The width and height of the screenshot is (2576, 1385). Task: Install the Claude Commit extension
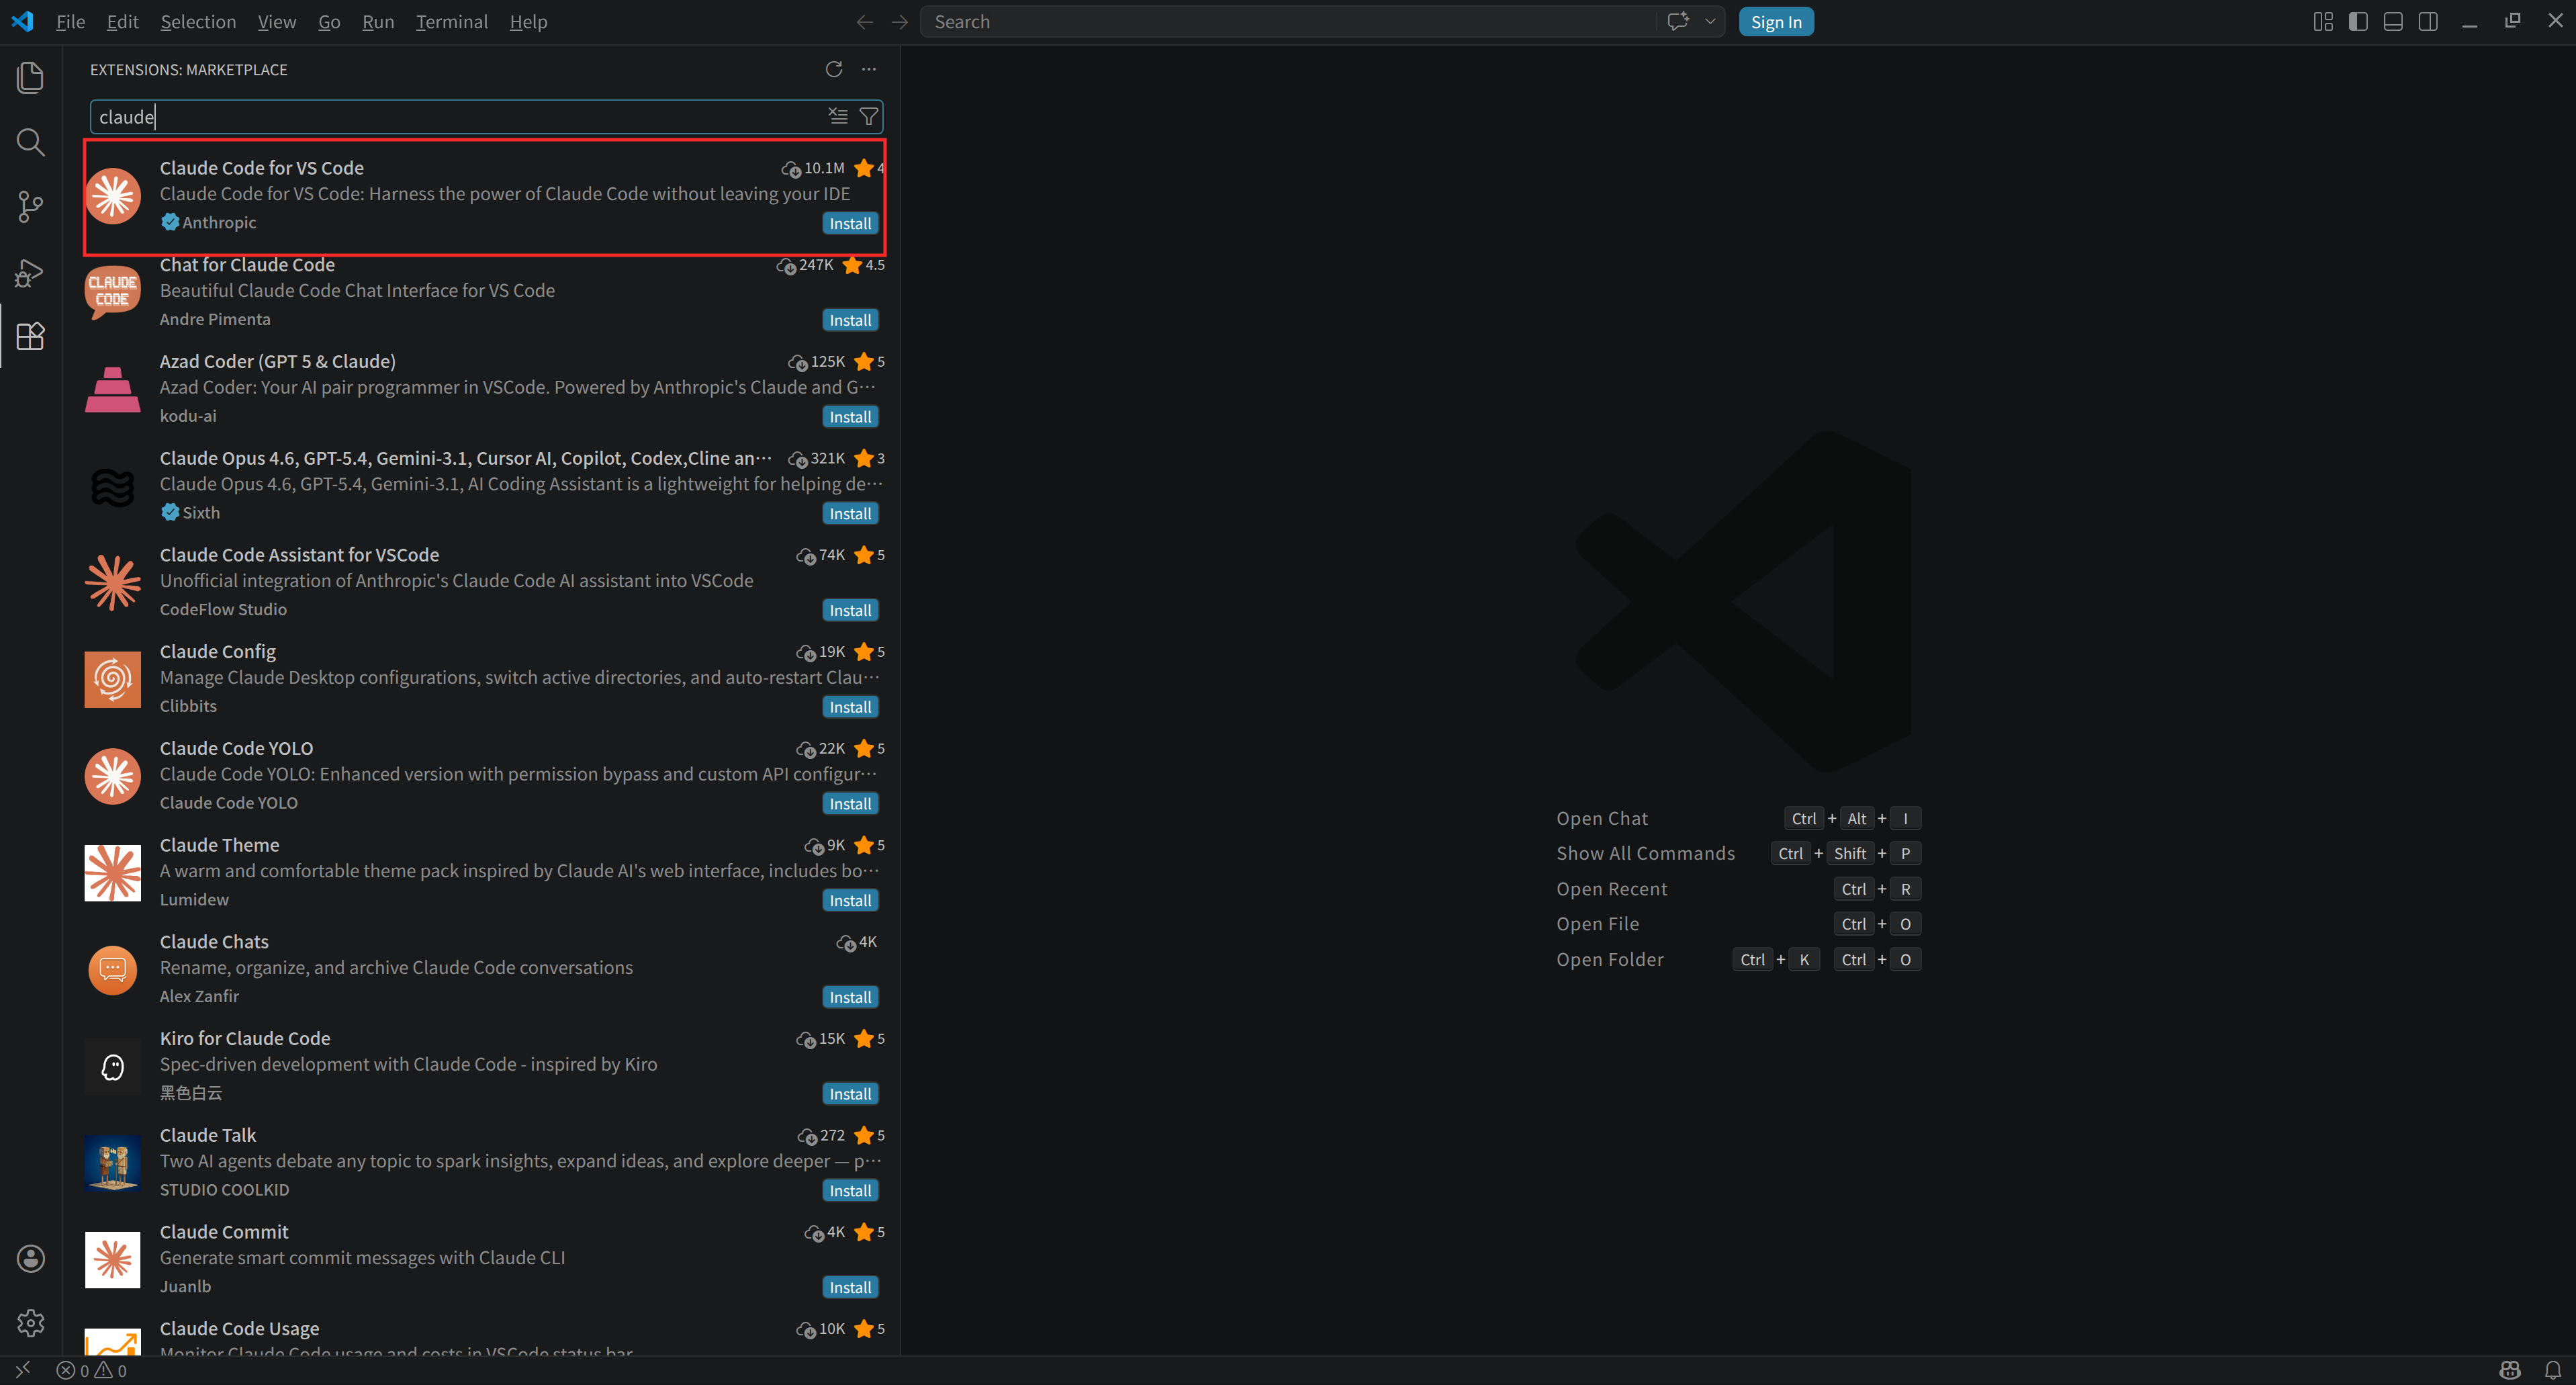850,1288
